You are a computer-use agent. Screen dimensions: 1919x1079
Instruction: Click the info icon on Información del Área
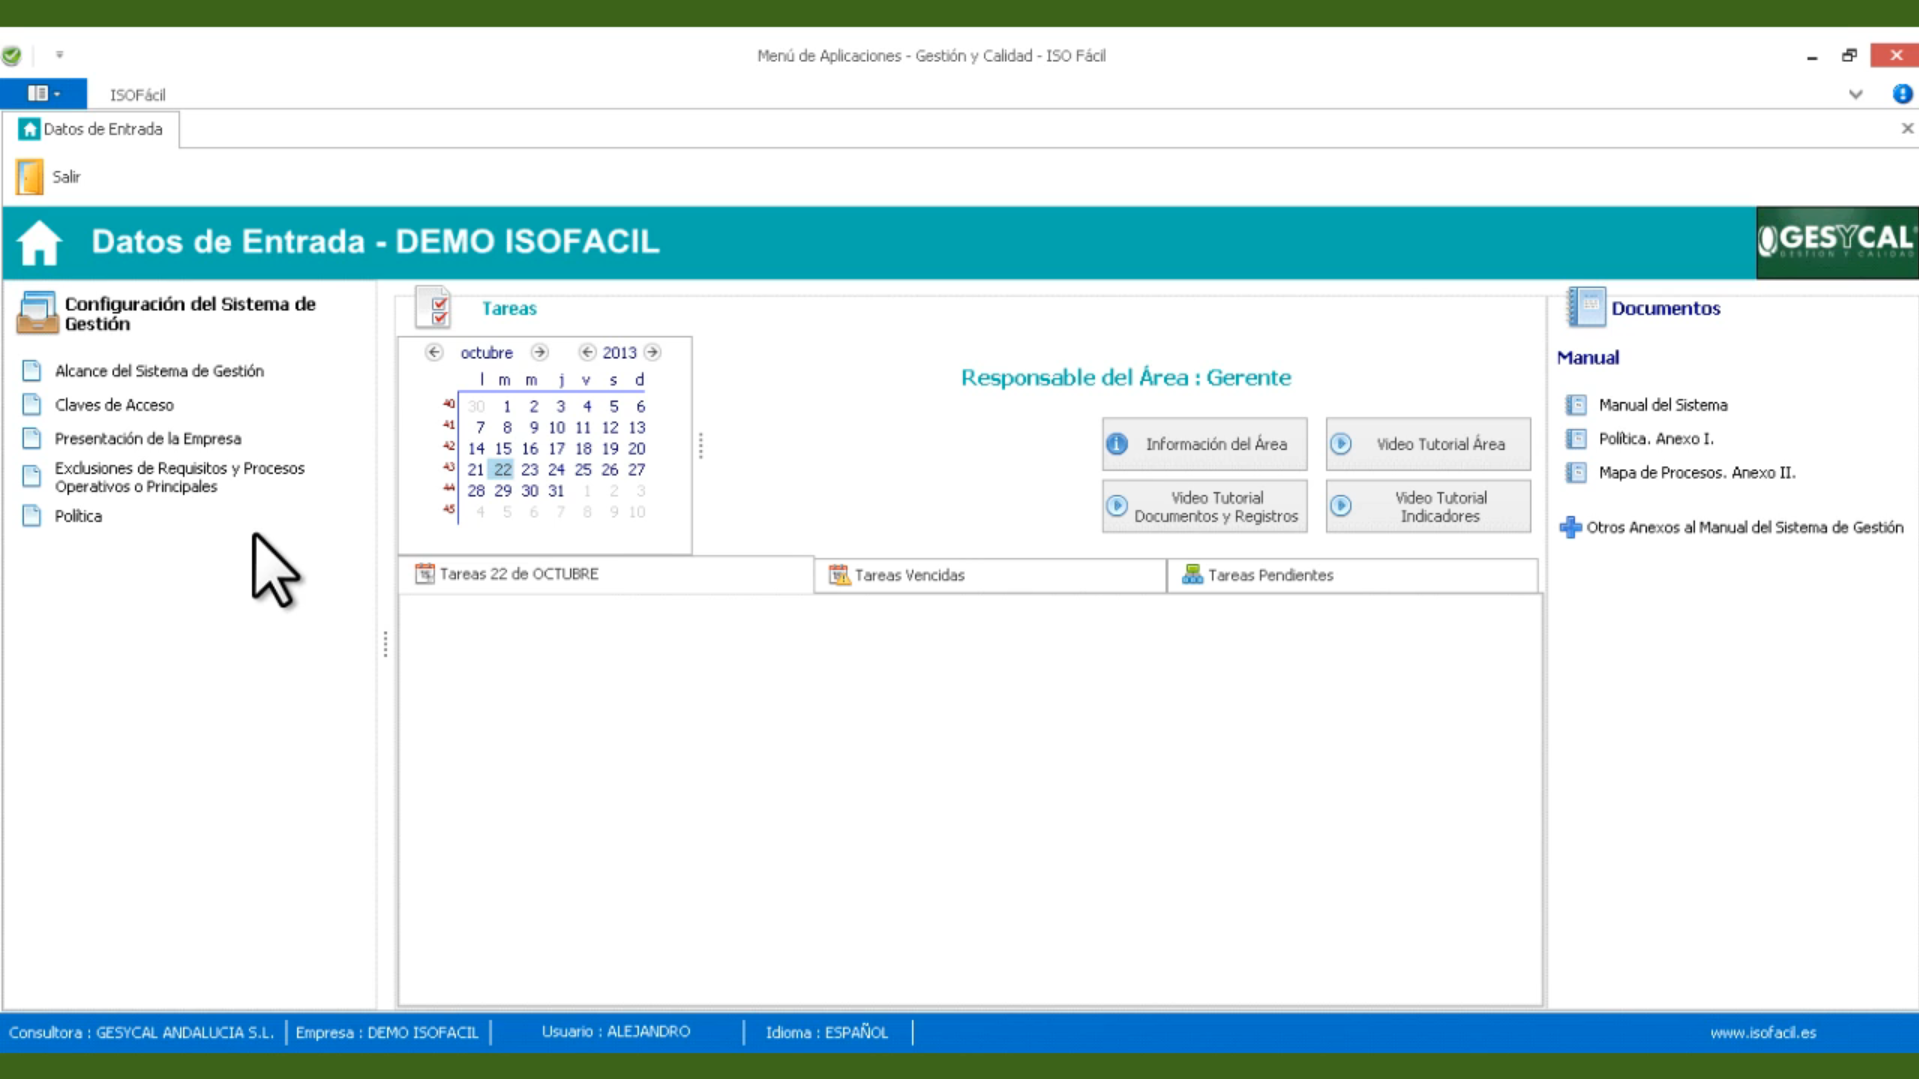1117,444
